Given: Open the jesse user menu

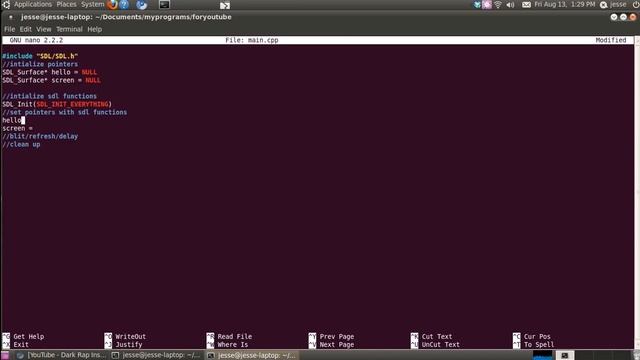Looking at the screenshot, I should (618, 4).
